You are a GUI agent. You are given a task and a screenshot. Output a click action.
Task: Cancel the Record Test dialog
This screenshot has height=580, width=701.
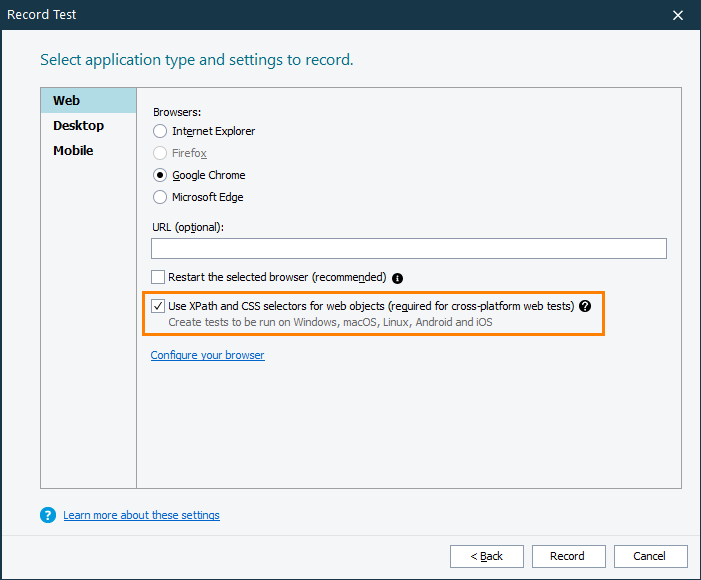[x=650, y=556]
